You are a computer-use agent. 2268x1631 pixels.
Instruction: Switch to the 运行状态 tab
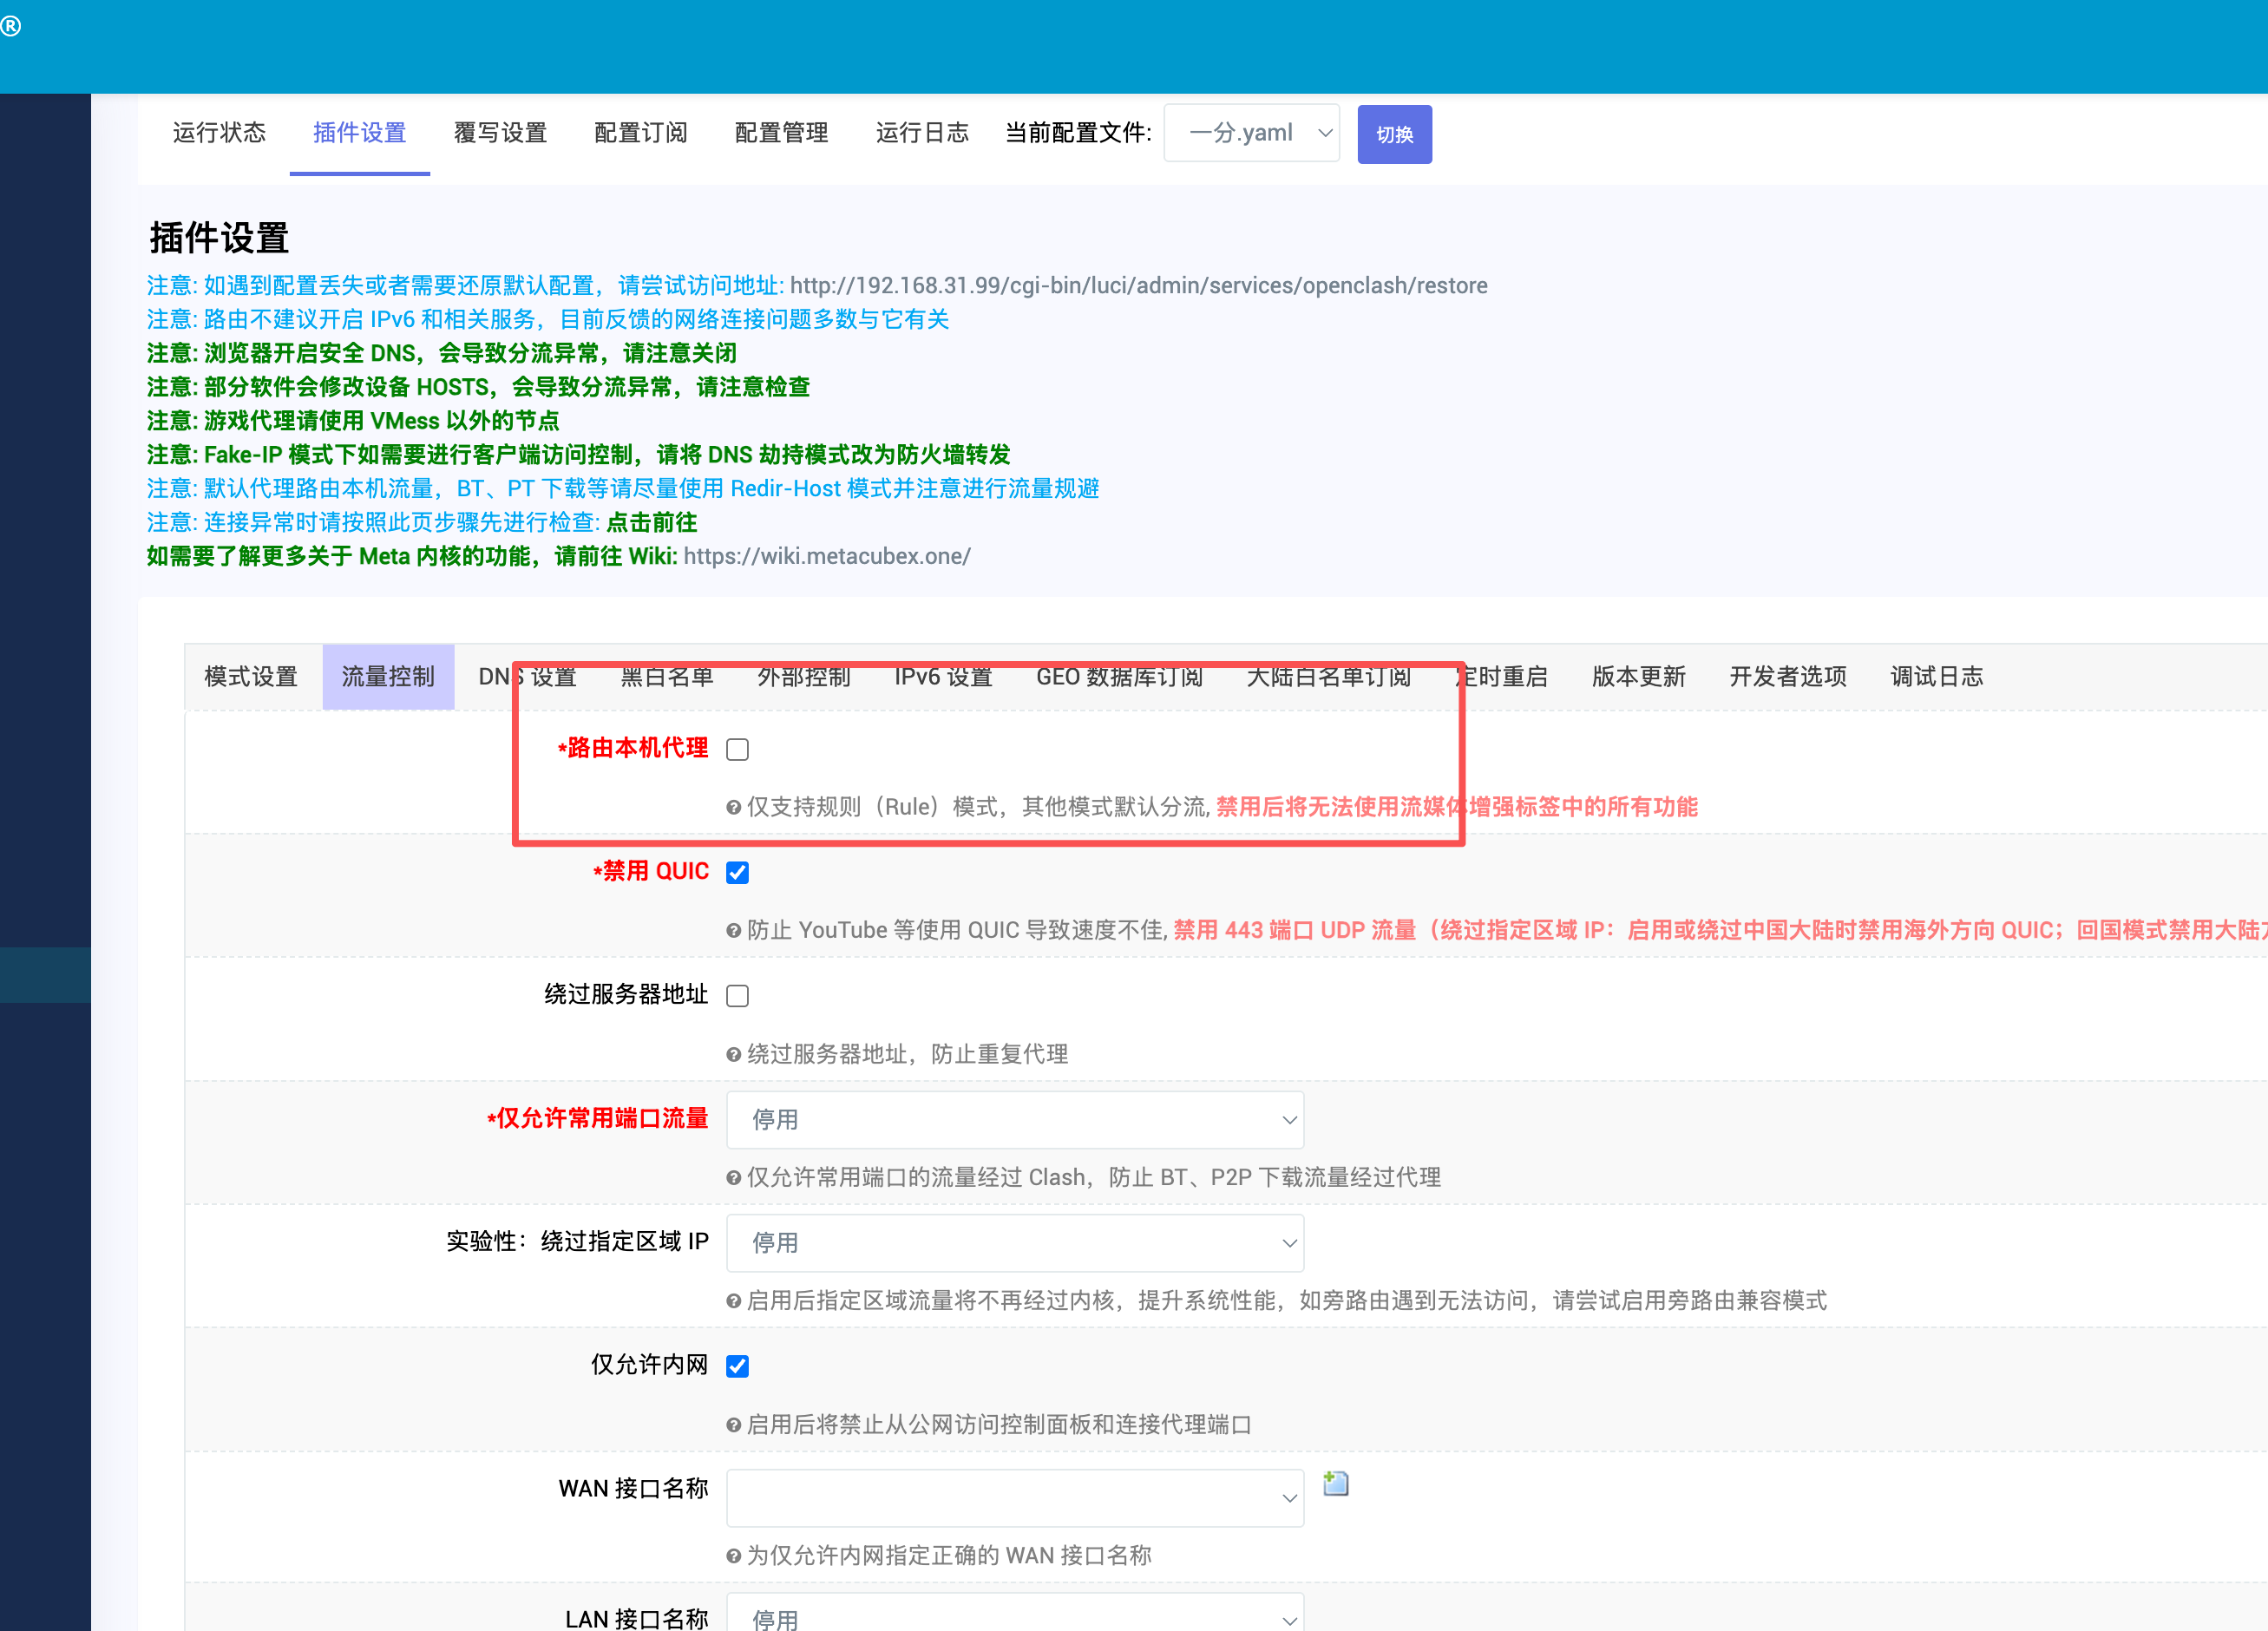click(x=219, y=133)
